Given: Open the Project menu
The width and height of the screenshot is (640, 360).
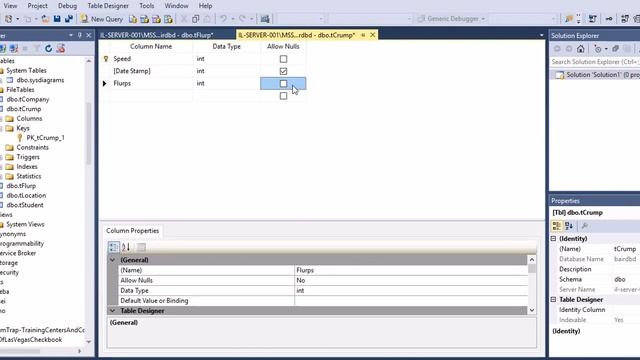Looking at the screenshot, I should 38,6.
